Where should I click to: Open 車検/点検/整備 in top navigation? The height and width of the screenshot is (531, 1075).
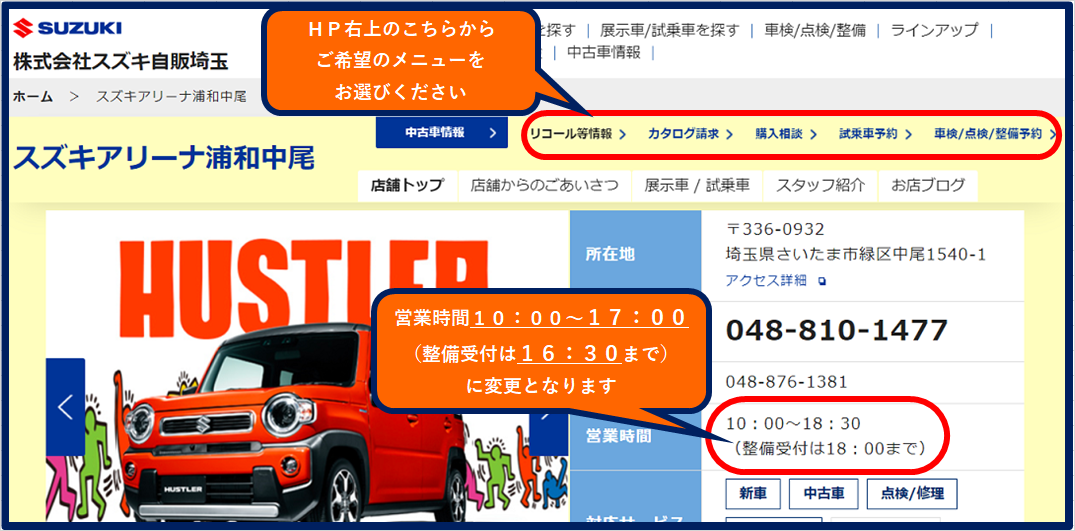click(815, 30)
